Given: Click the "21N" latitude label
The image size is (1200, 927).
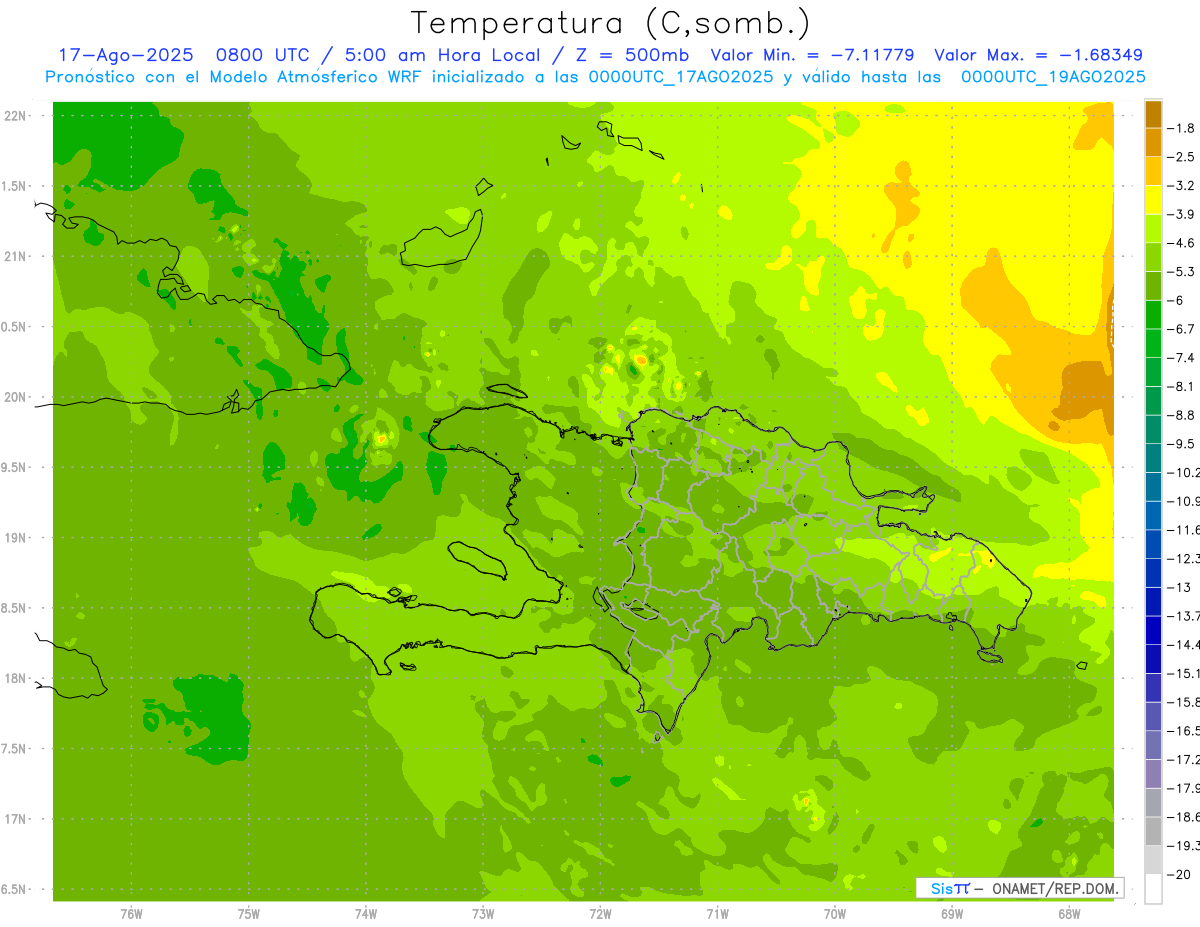Looking at the screenshot, I should (x=14, y=257).
